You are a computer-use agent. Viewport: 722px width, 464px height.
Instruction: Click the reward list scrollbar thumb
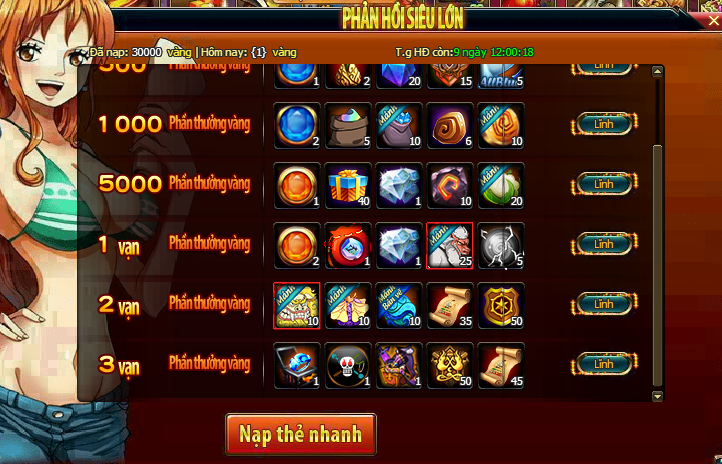pos(658,266)
